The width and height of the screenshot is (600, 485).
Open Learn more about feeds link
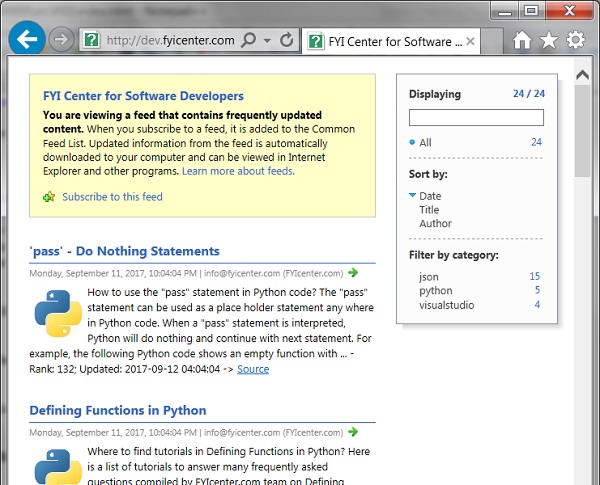[x=238, y=171]
